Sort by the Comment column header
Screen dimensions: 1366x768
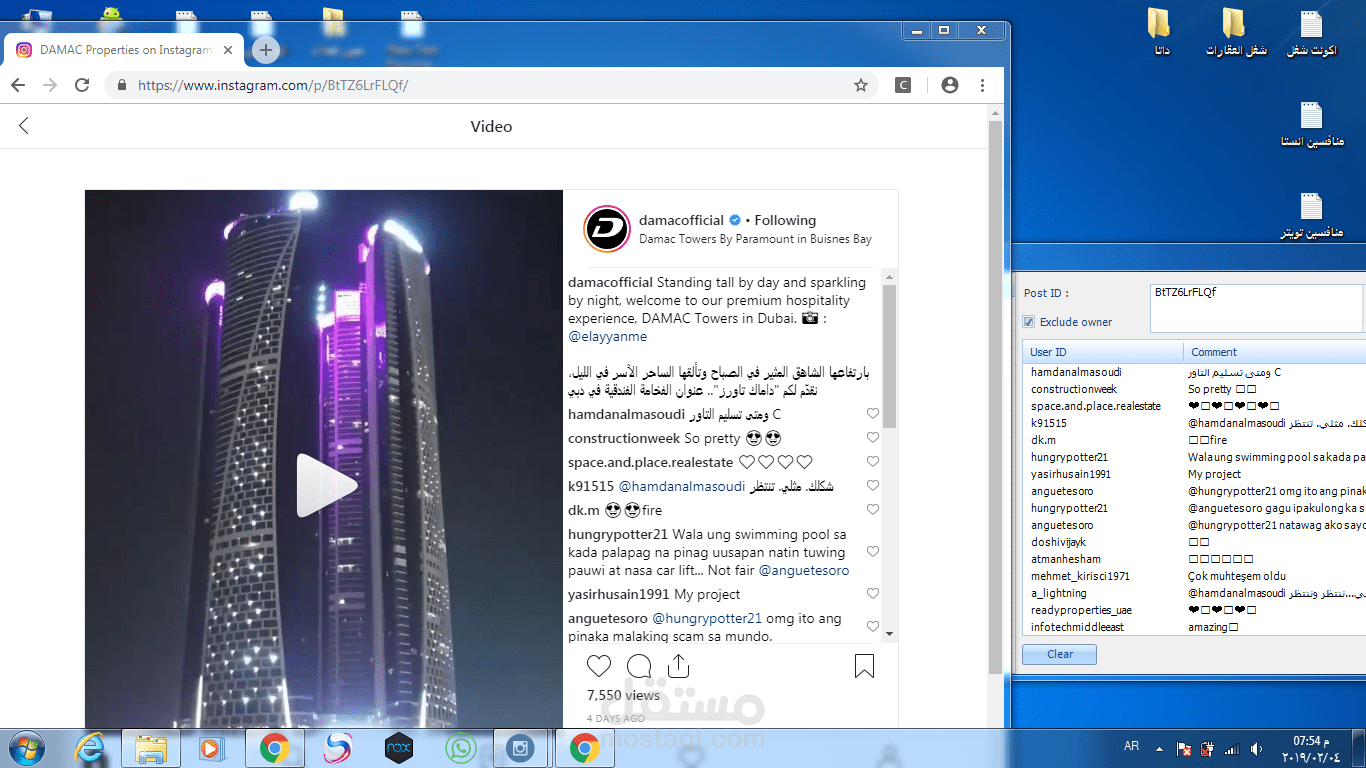[x=1275, y=352]
